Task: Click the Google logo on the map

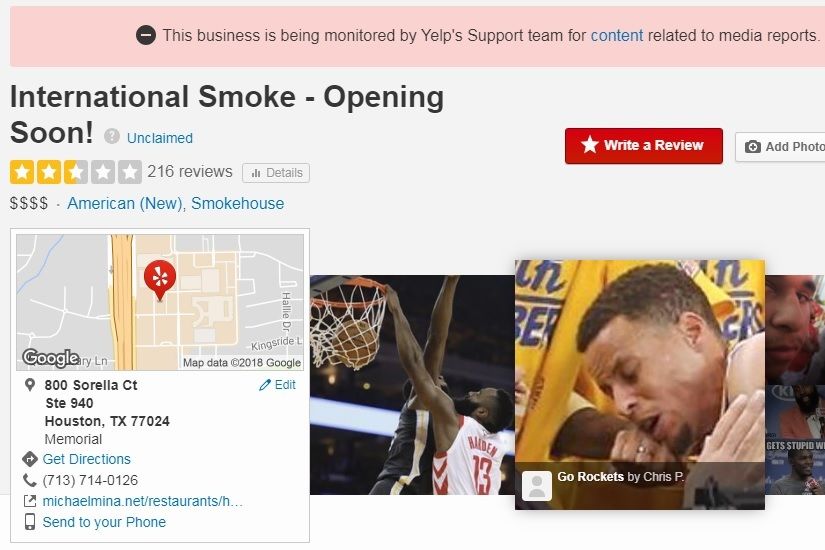Action: (x=51, y=358)
